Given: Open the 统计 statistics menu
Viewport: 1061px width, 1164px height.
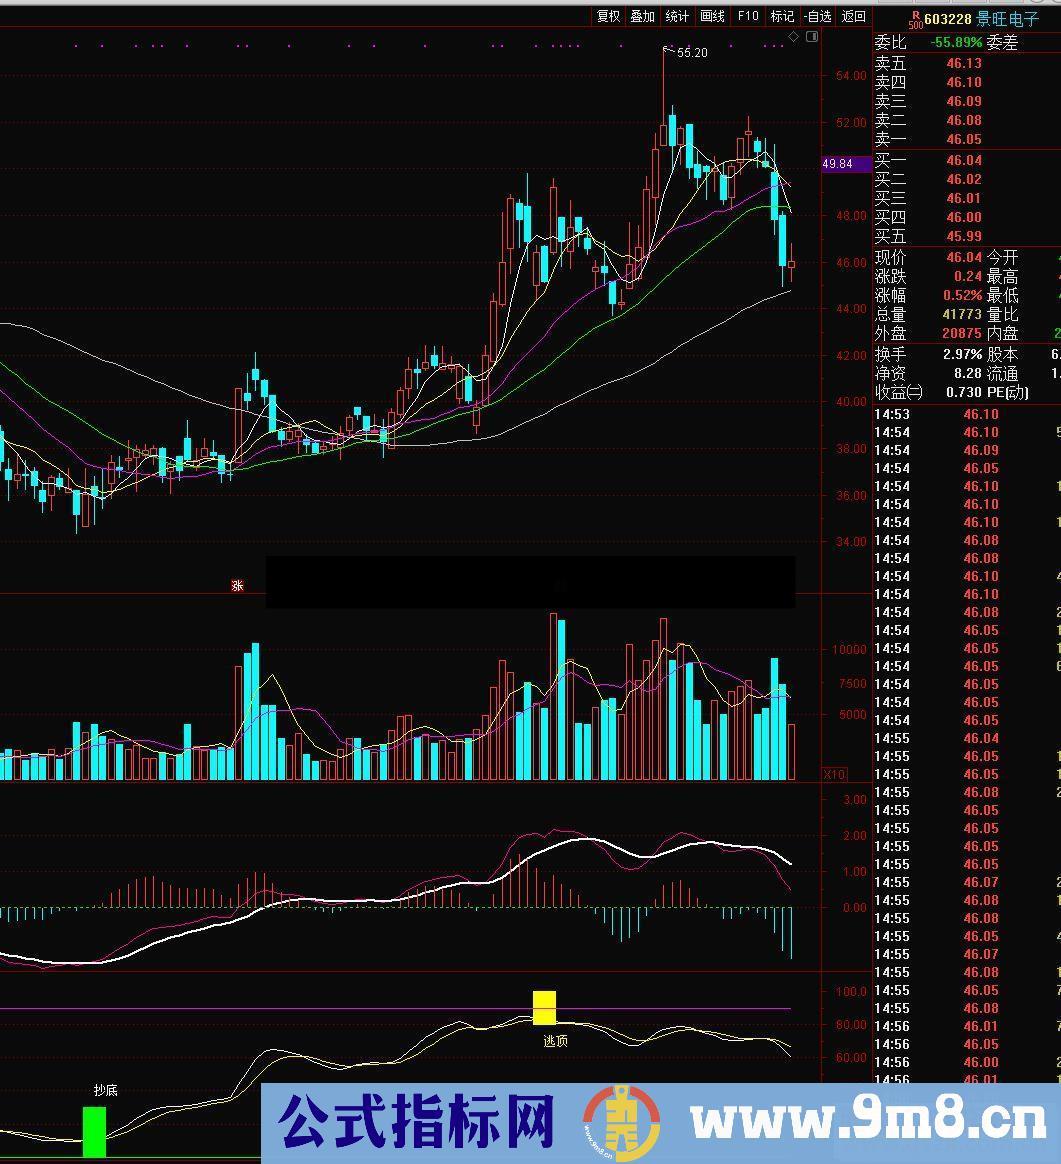Looking at the screenshot, I should (x=677, y=16).
